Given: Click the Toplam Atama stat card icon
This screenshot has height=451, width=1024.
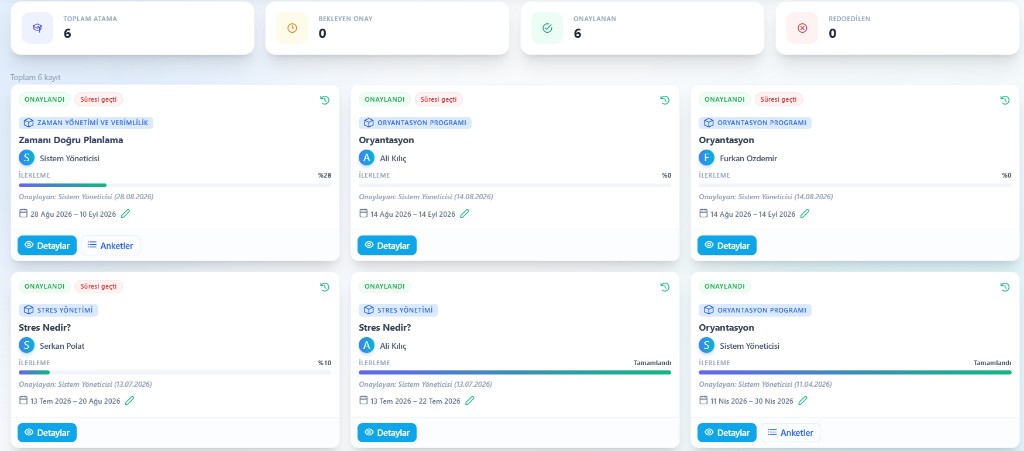Looking at the screenshot, I should pos(37,28).
